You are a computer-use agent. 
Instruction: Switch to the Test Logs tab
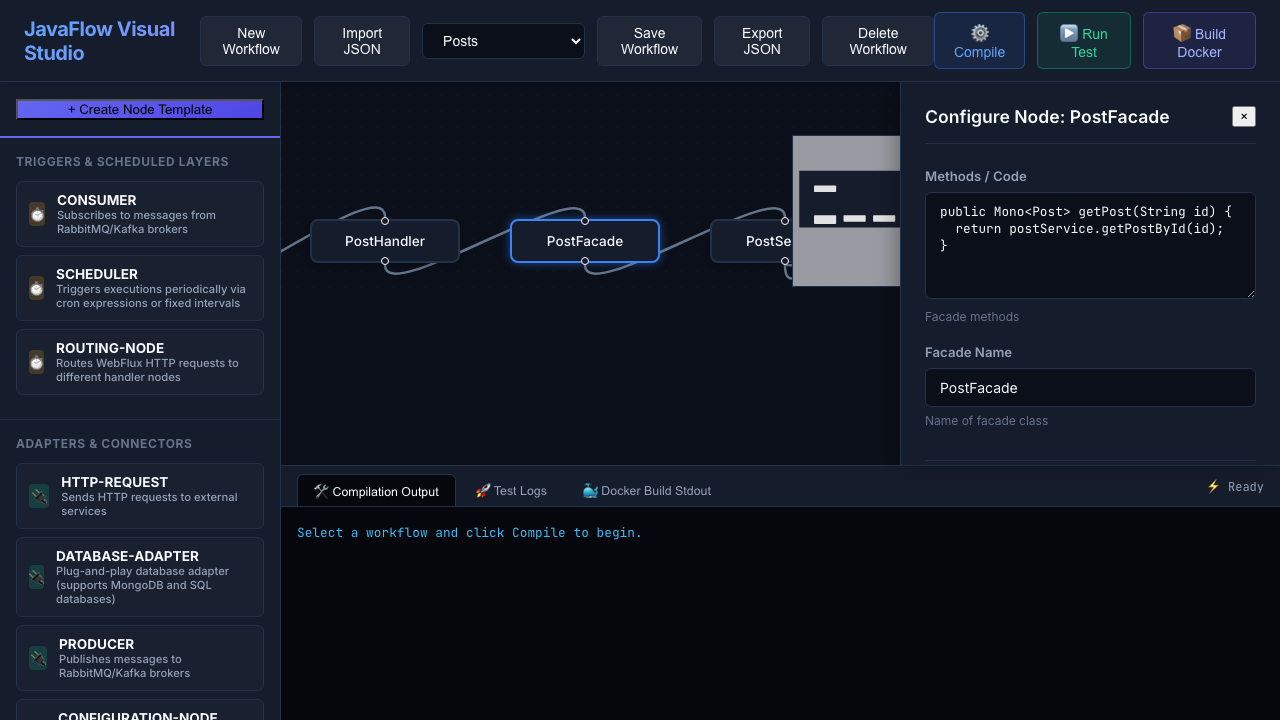tap(511, 491)
